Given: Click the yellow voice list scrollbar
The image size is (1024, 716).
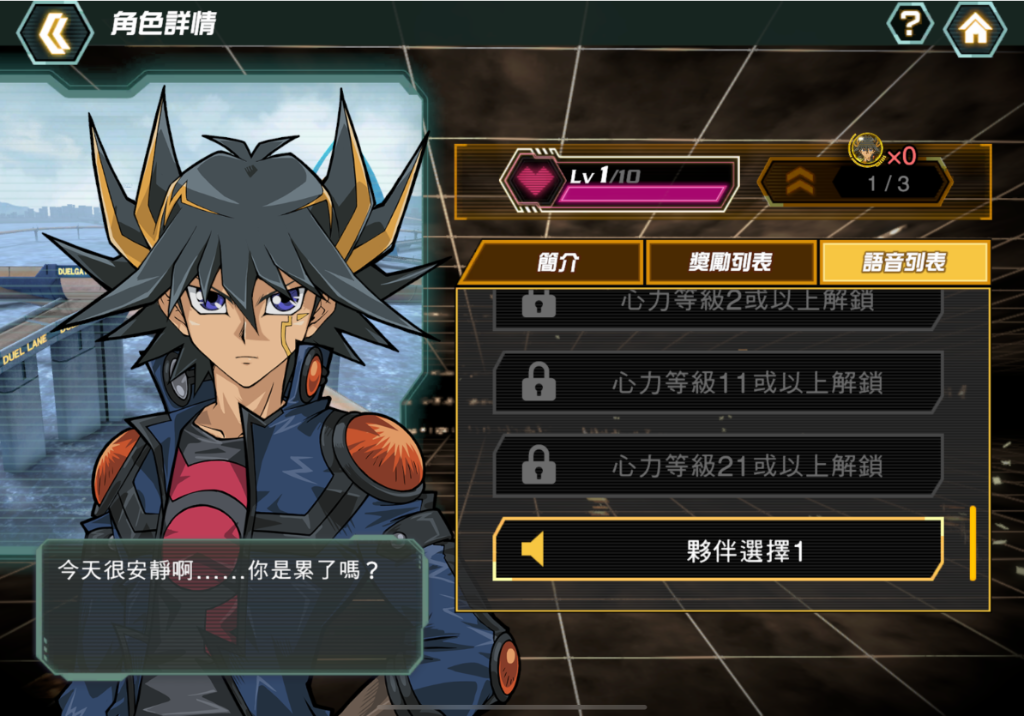Looking at the screenshot, I should pos(973,543).
